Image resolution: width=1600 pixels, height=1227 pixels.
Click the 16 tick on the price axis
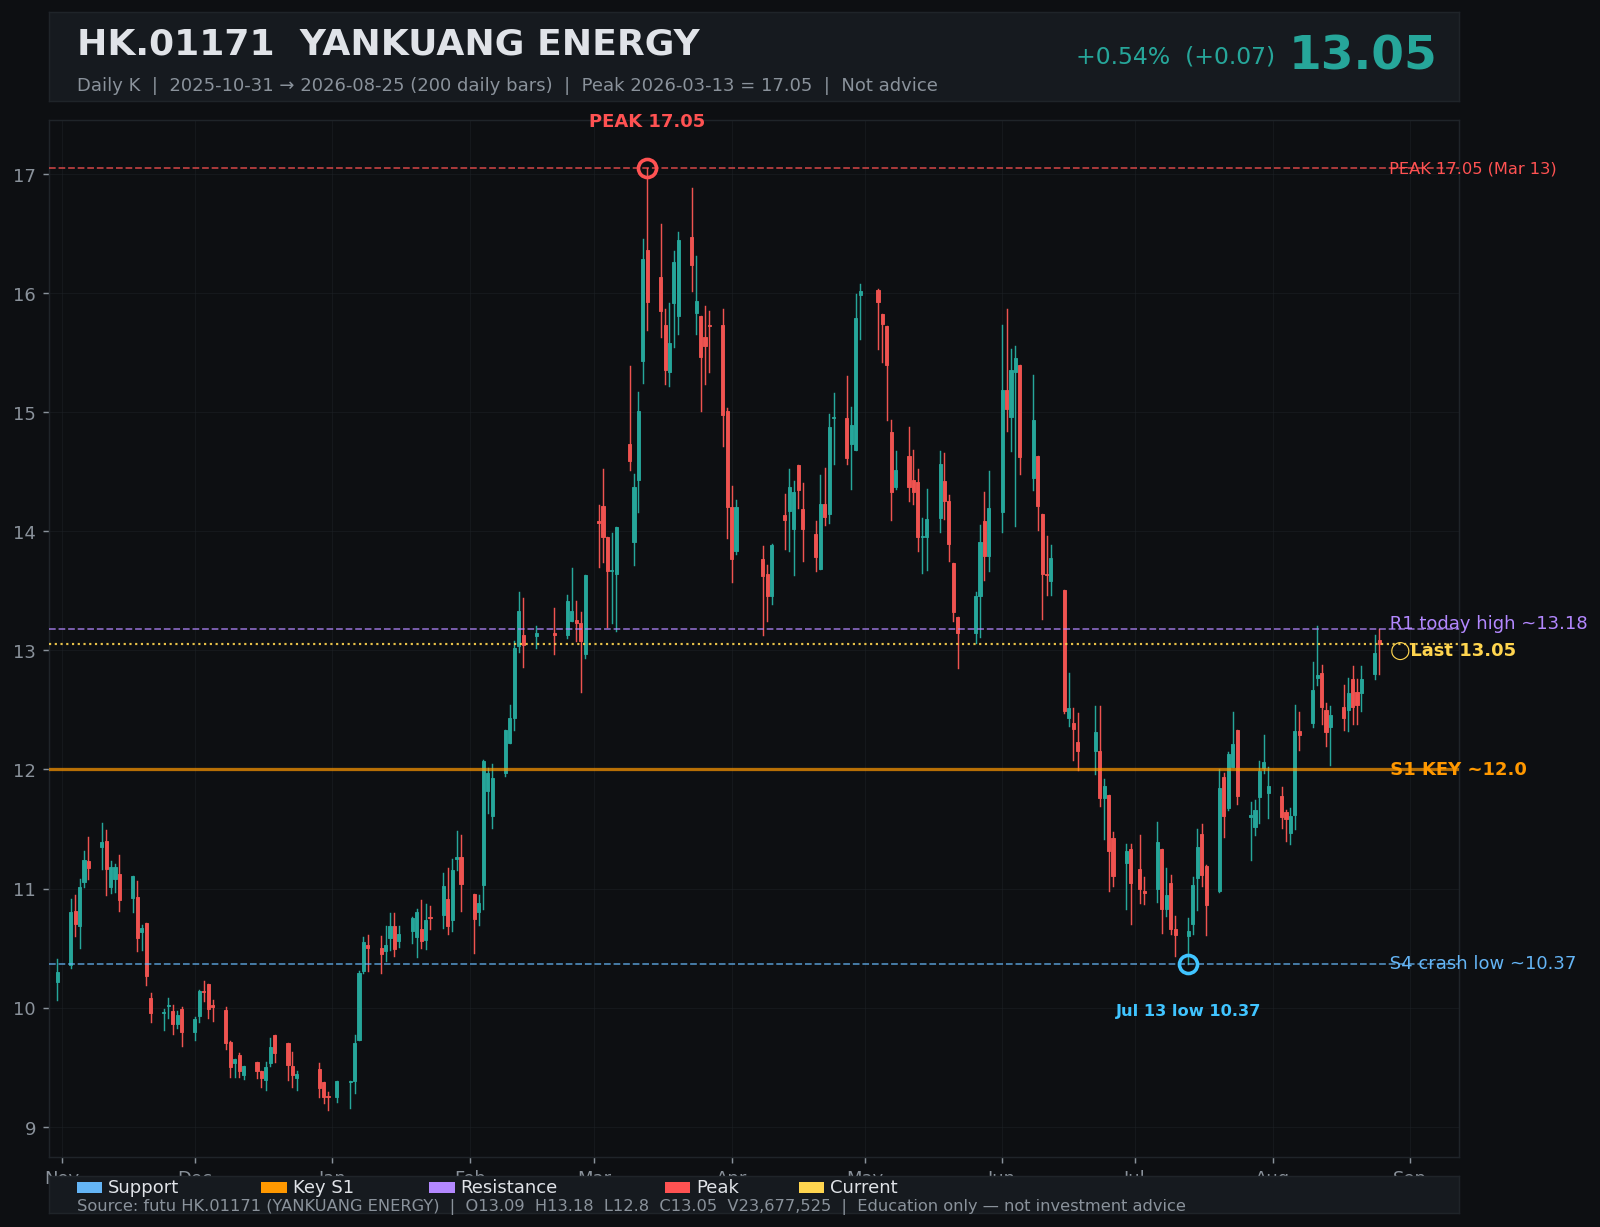(24, 294)
